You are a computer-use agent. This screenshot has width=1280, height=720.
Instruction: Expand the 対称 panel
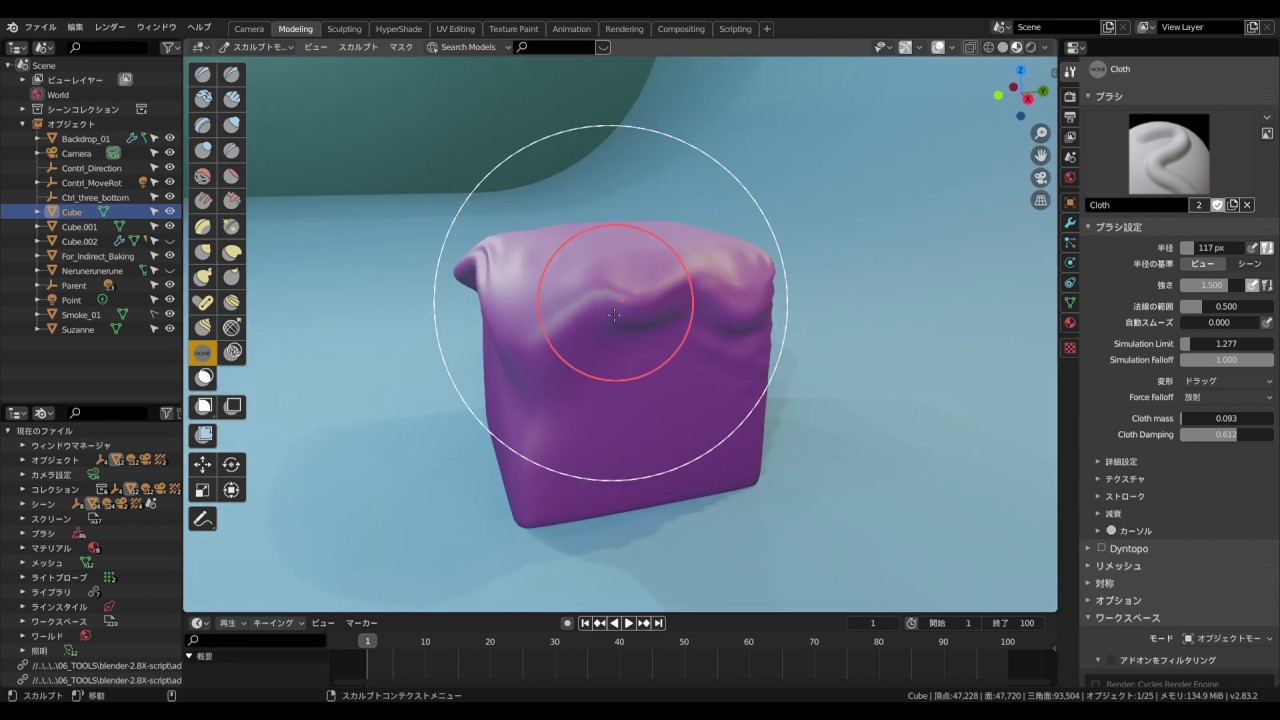pos(1104,583)
